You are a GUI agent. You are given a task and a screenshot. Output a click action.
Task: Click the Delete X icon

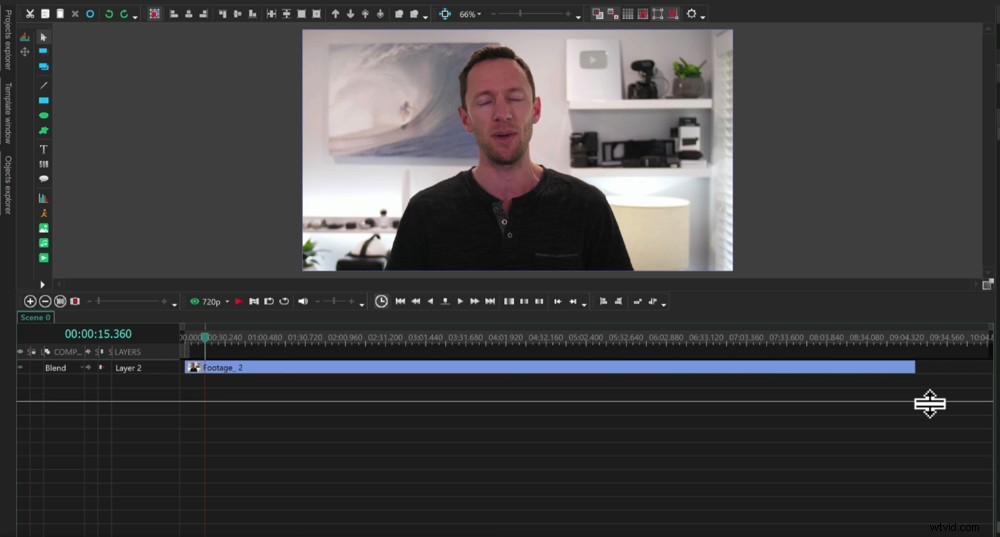tap(75, 13)
